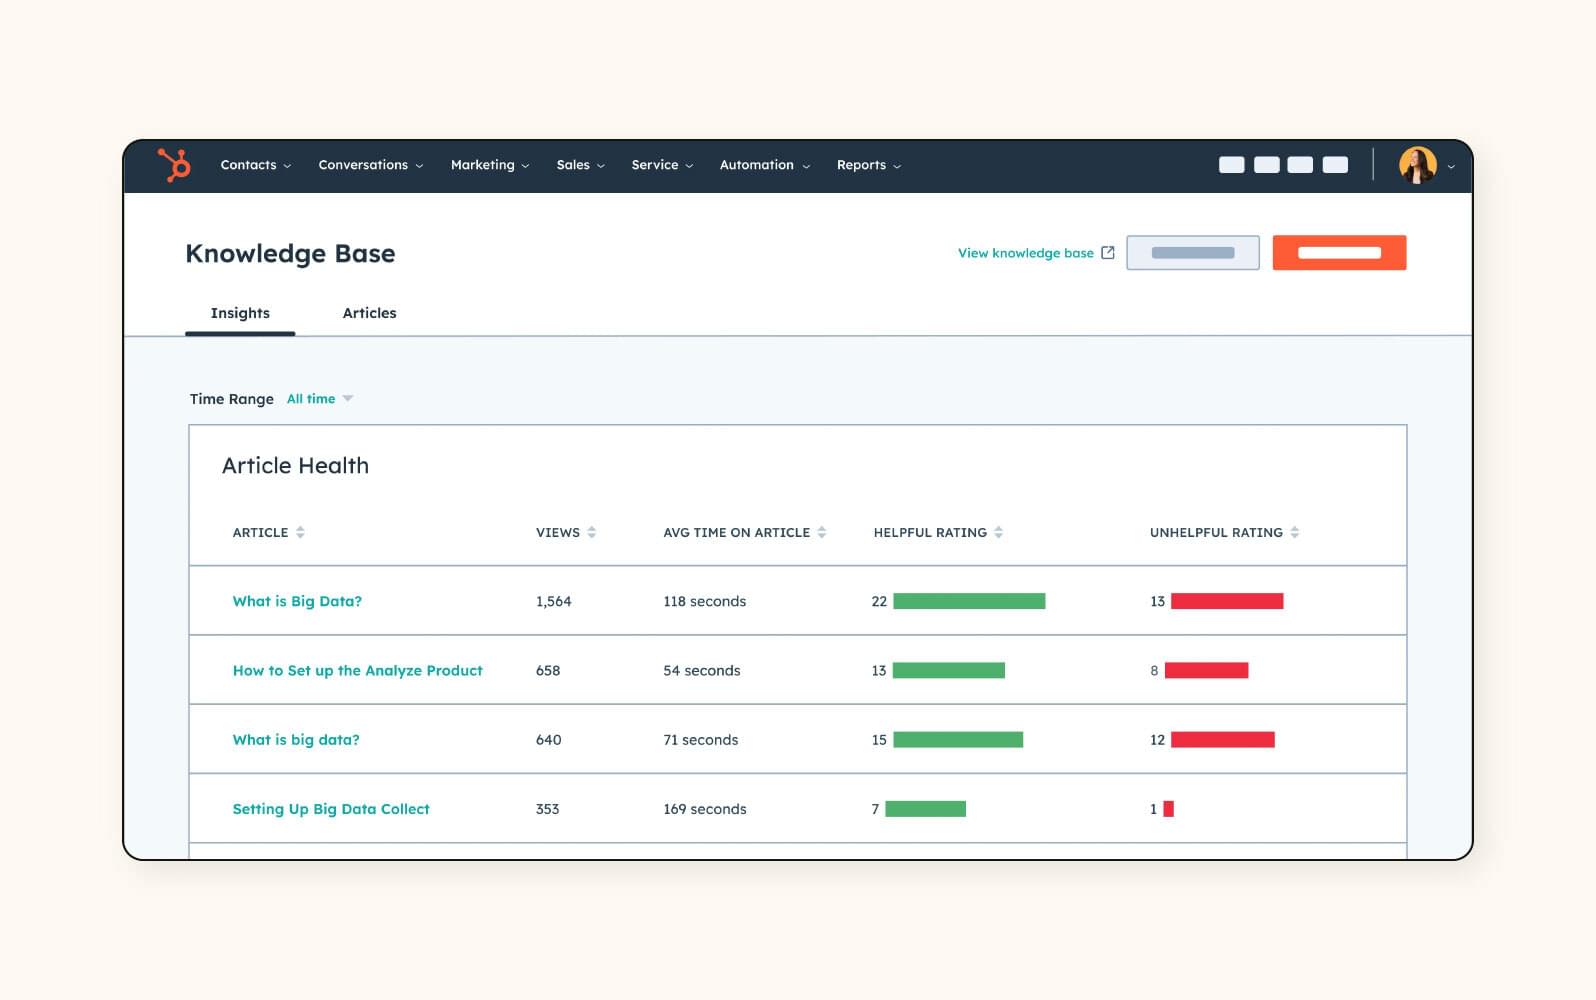Switch to the Insights tab

coord(240,313)
